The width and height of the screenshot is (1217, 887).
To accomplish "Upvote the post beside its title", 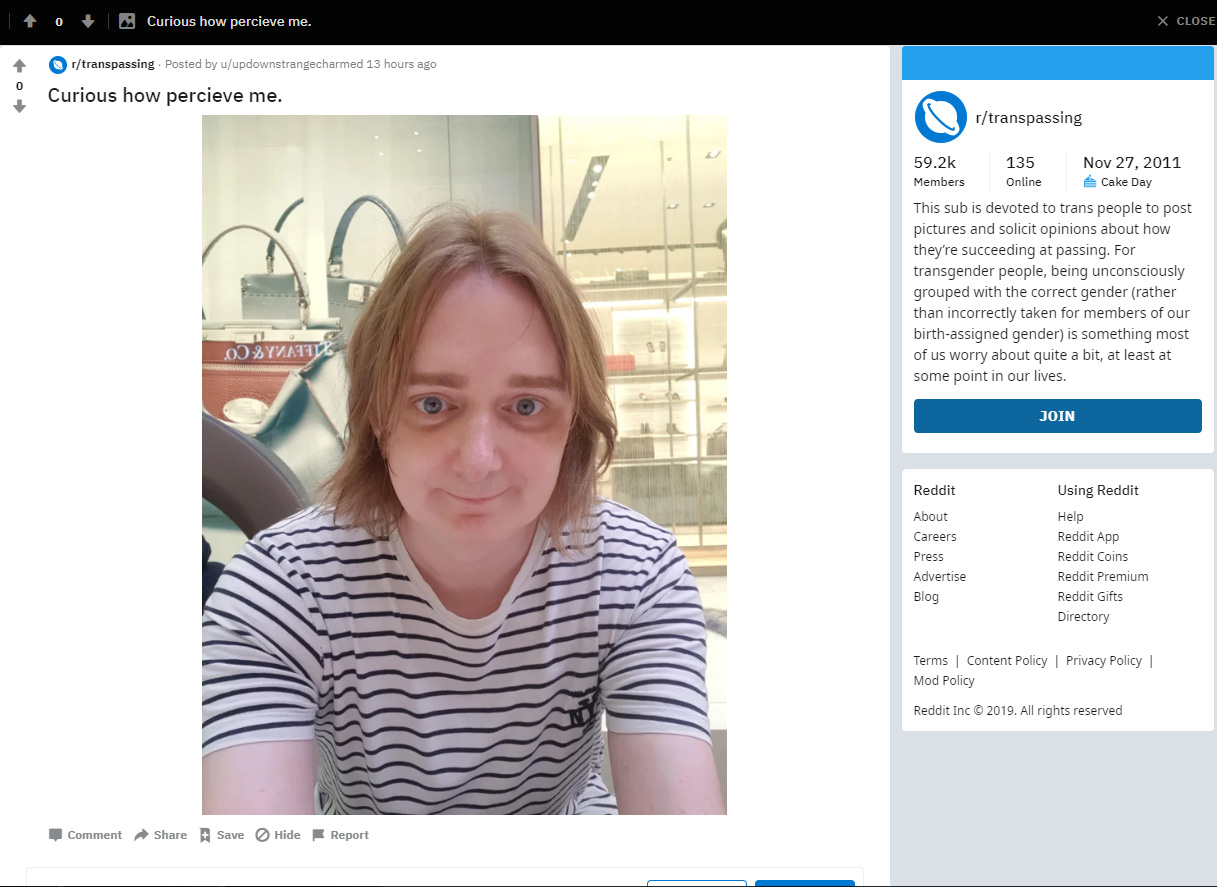I will 19,66.
